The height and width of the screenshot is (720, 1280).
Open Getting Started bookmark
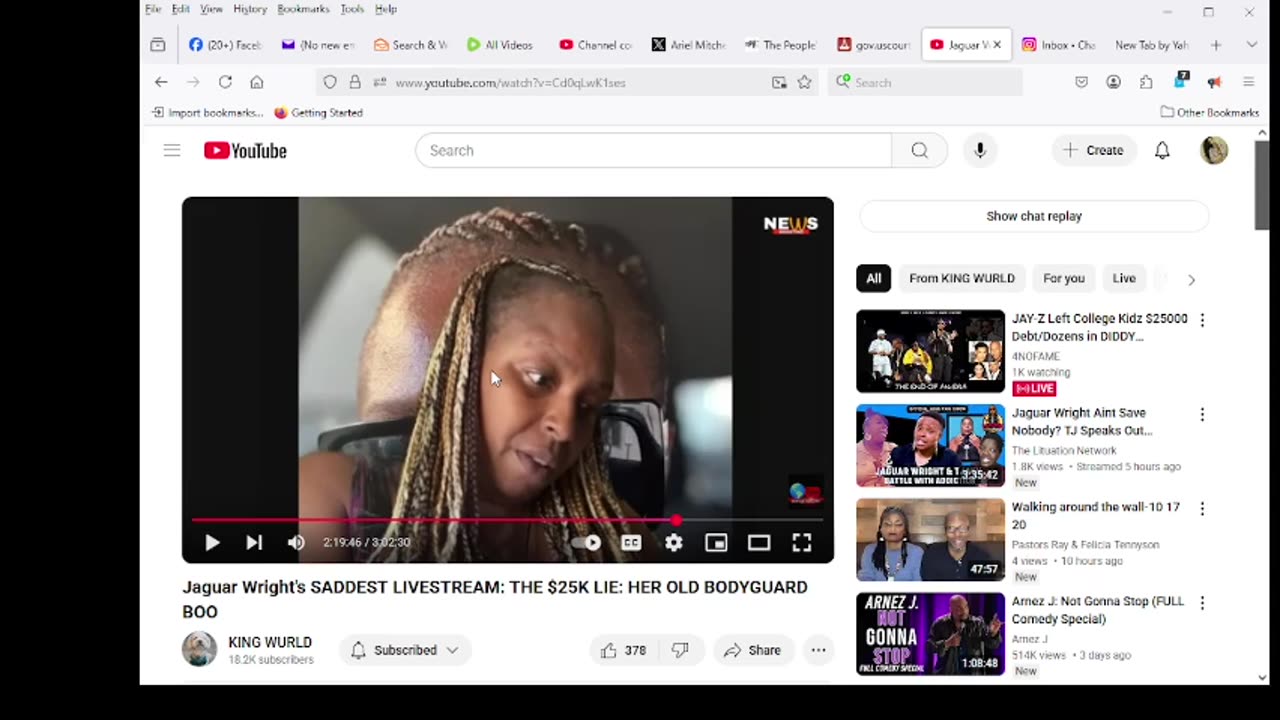click(318, 112)
